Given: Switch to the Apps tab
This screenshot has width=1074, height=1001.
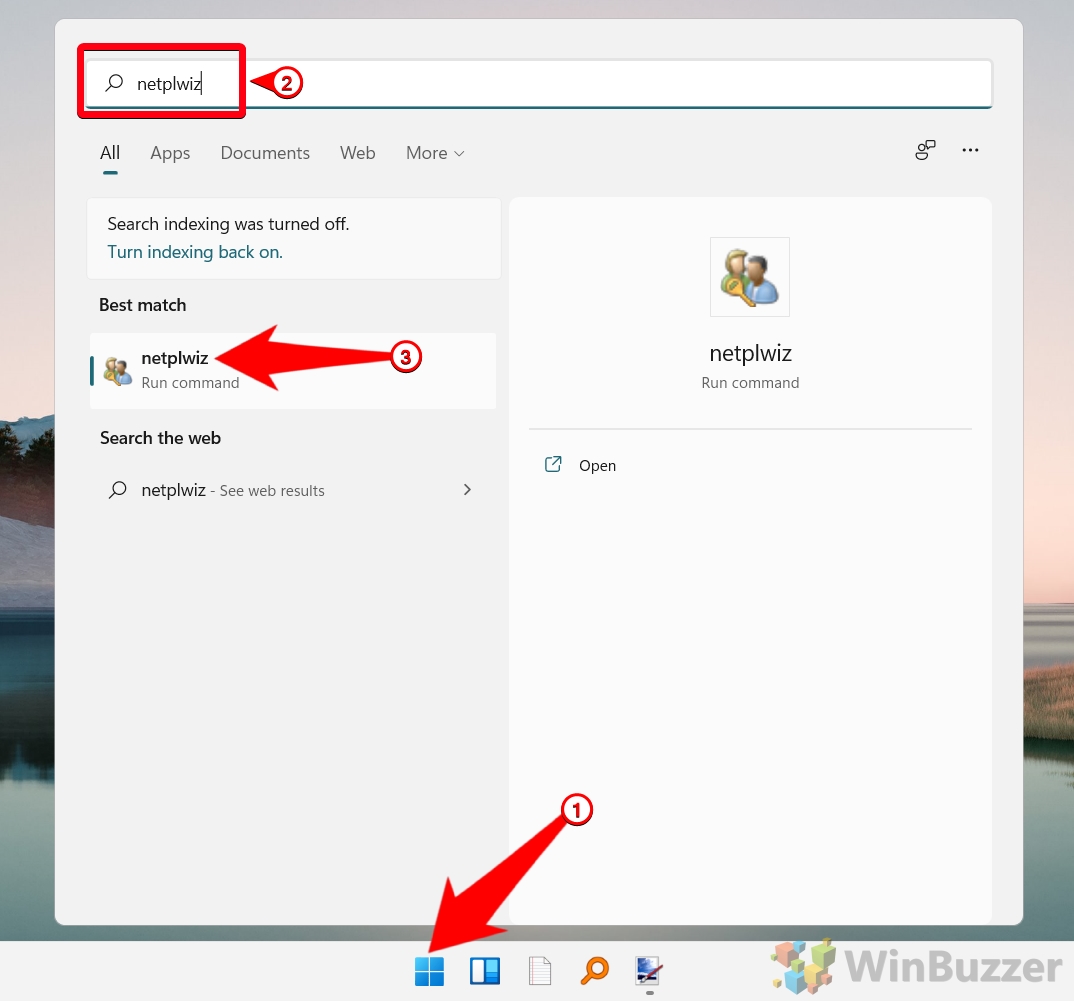Looking at the screenshot, I should [170, 153].
